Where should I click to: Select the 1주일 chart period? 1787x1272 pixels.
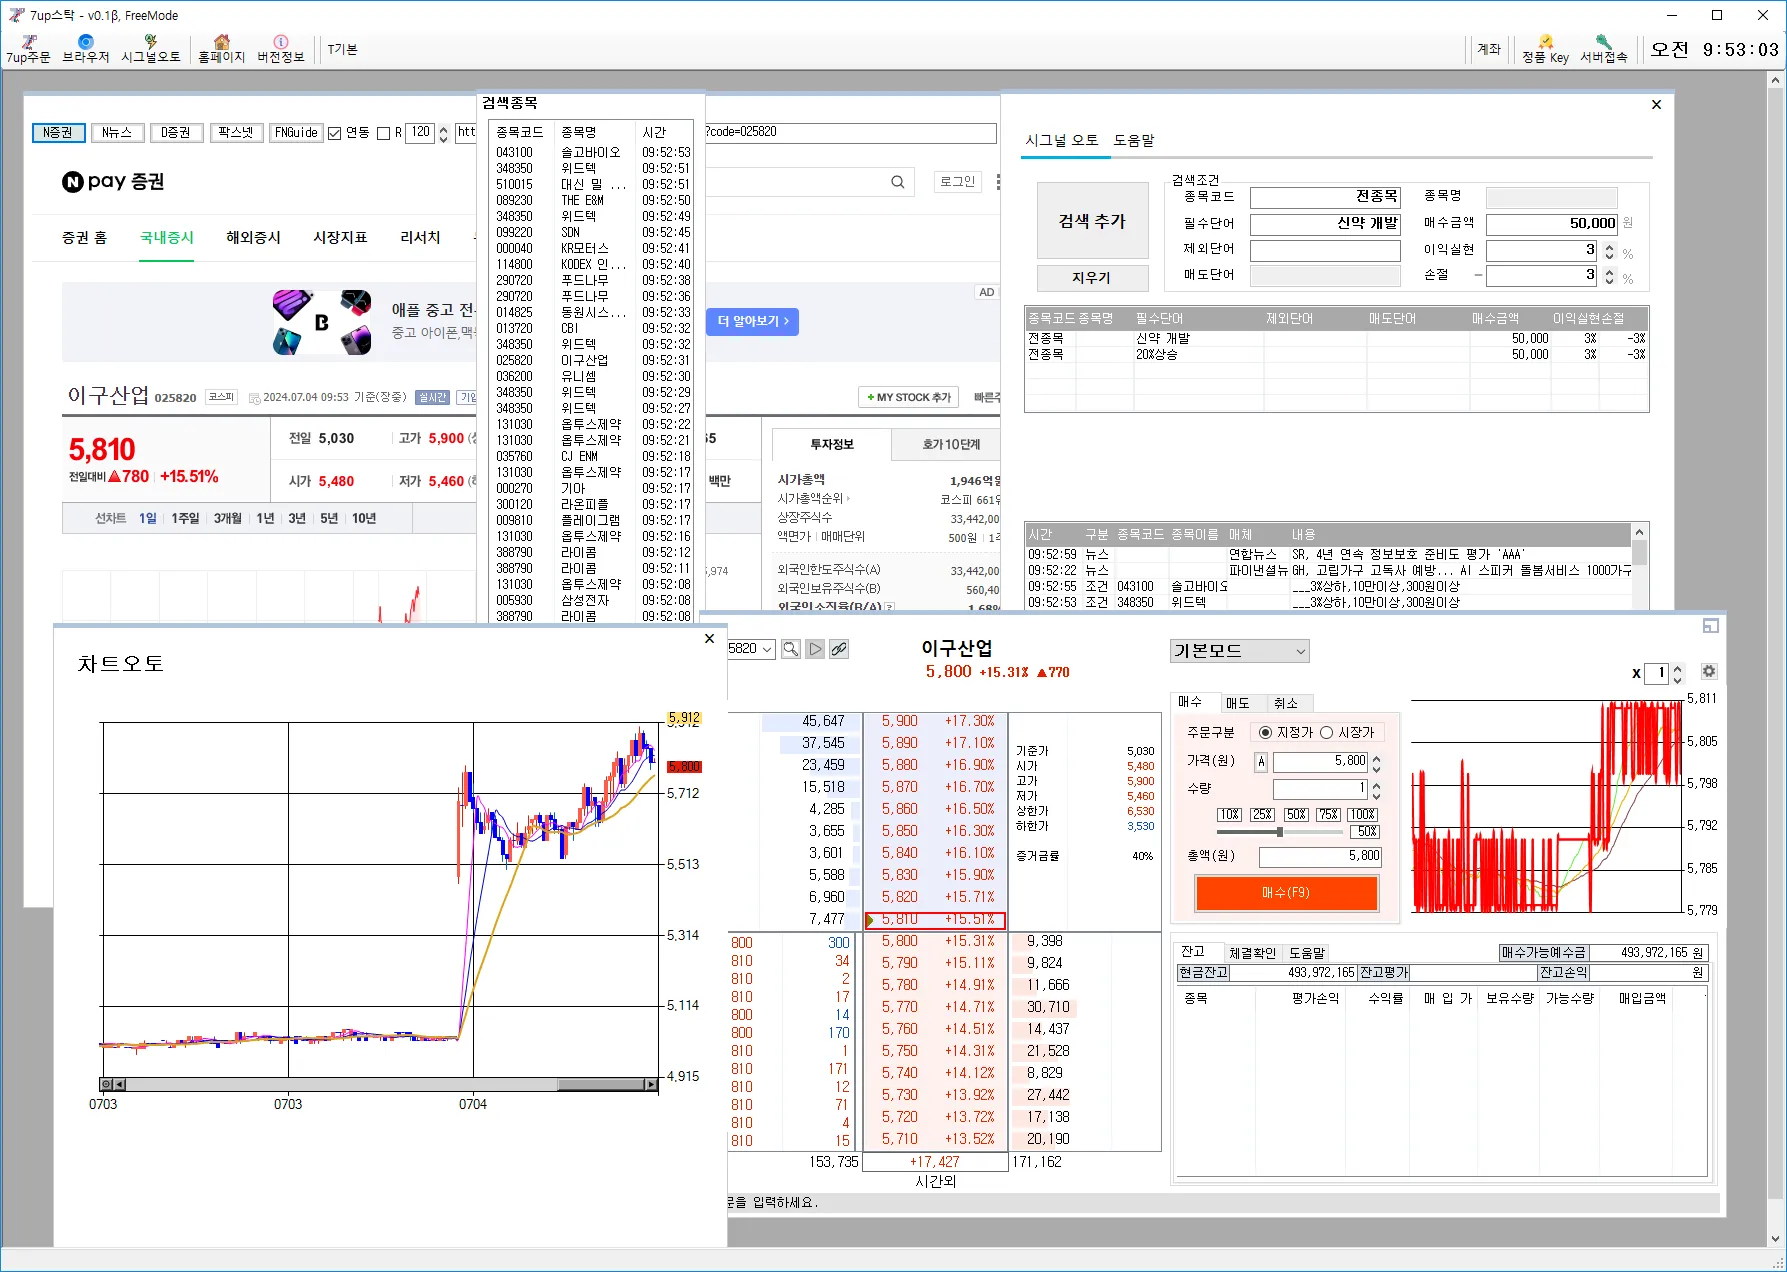point(185,518)
